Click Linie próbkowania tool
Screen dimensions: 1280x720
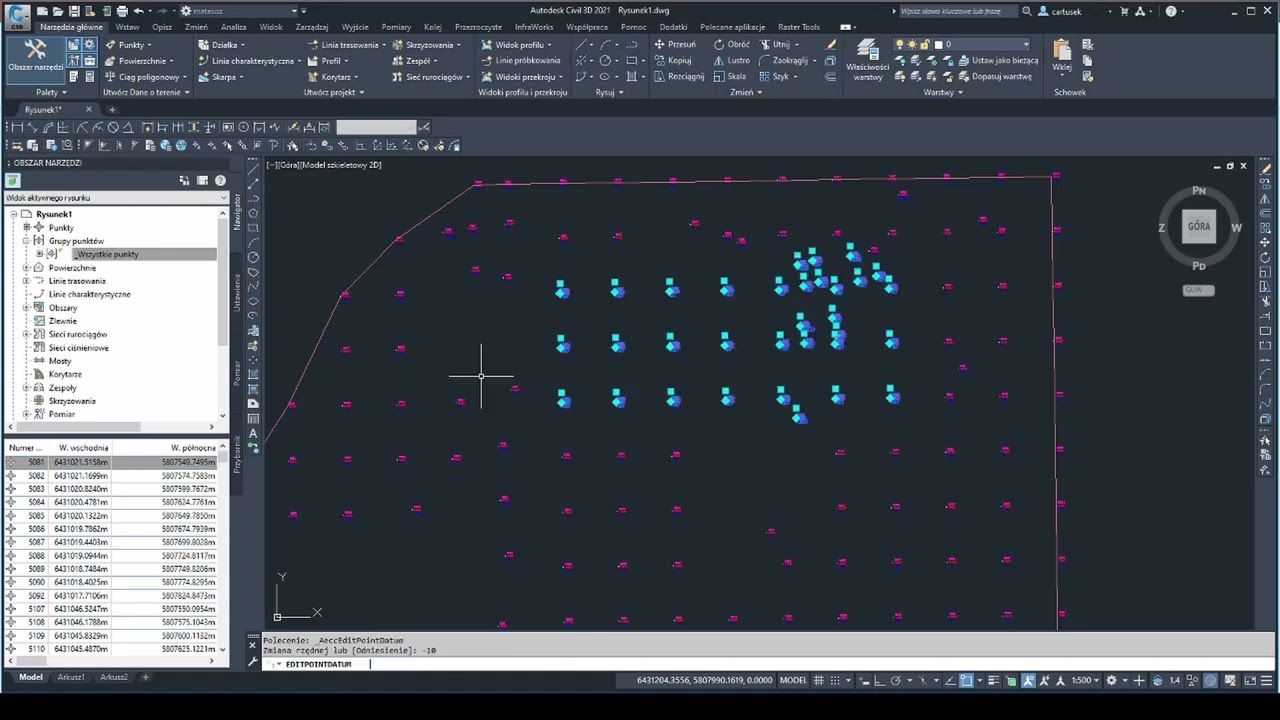coord(520,61)
